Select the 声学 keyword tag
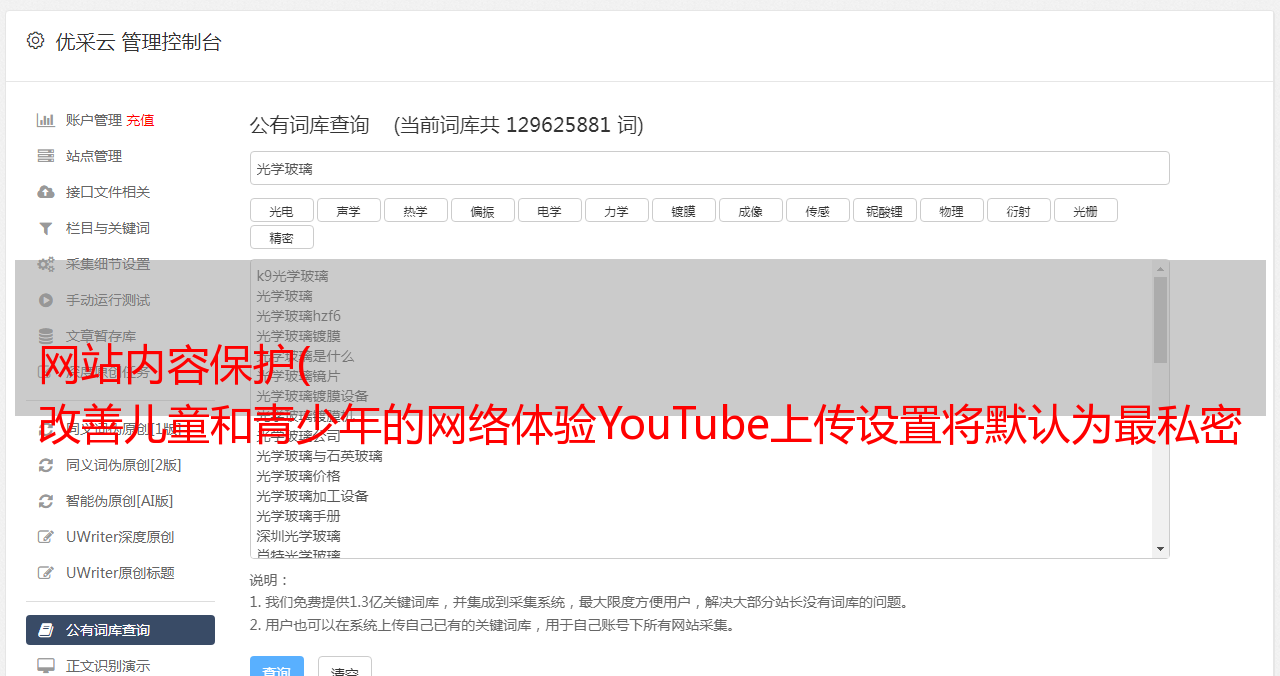Viewport: 1280px width, 676px height. coord(348,210)
